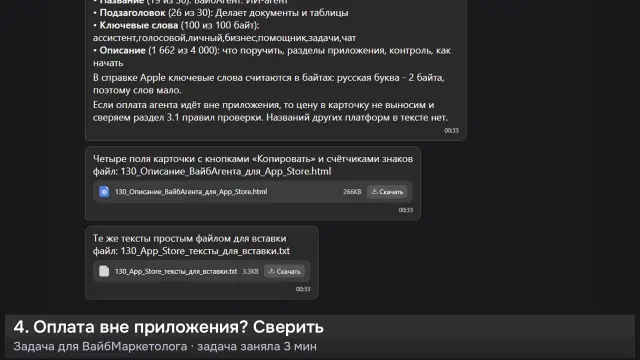The width and height of the screenshot is (640, 360).
Task: Download the 130_Описание_ВайбАгента html file
Action: coord(387,192)
